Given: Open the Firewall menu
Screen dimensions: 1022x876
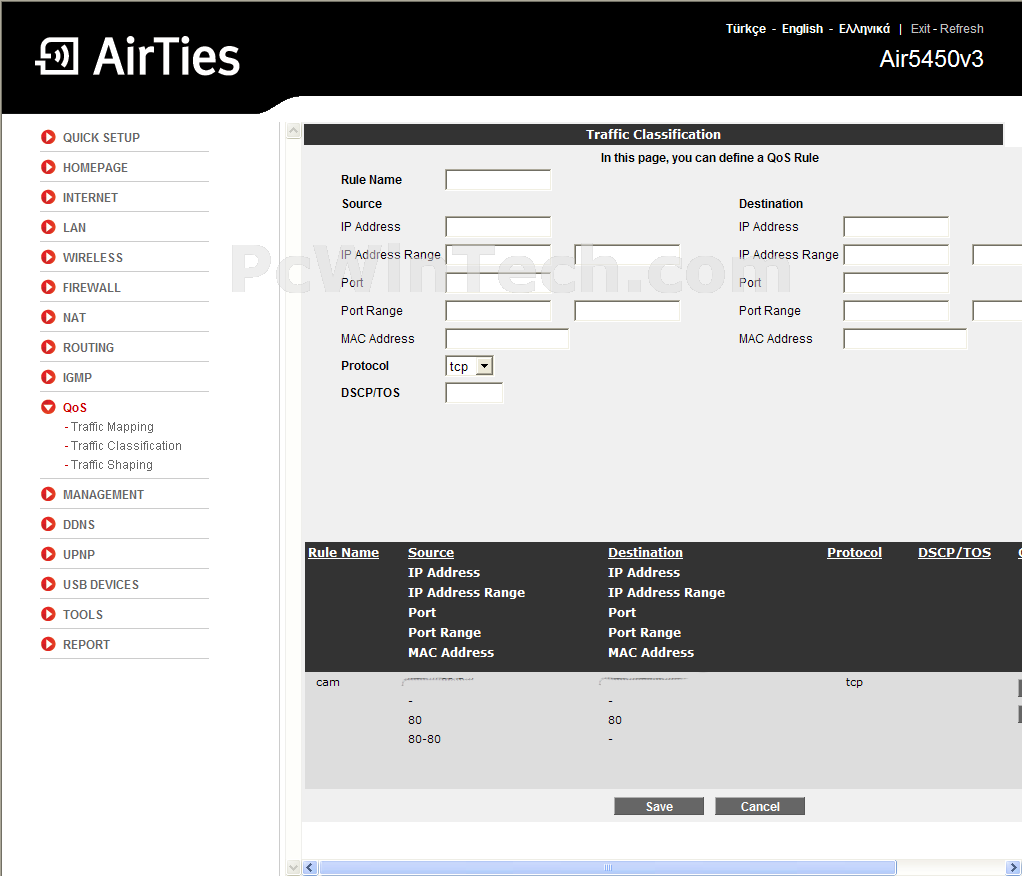Looking at the screenshot, I should click(91, 287).
